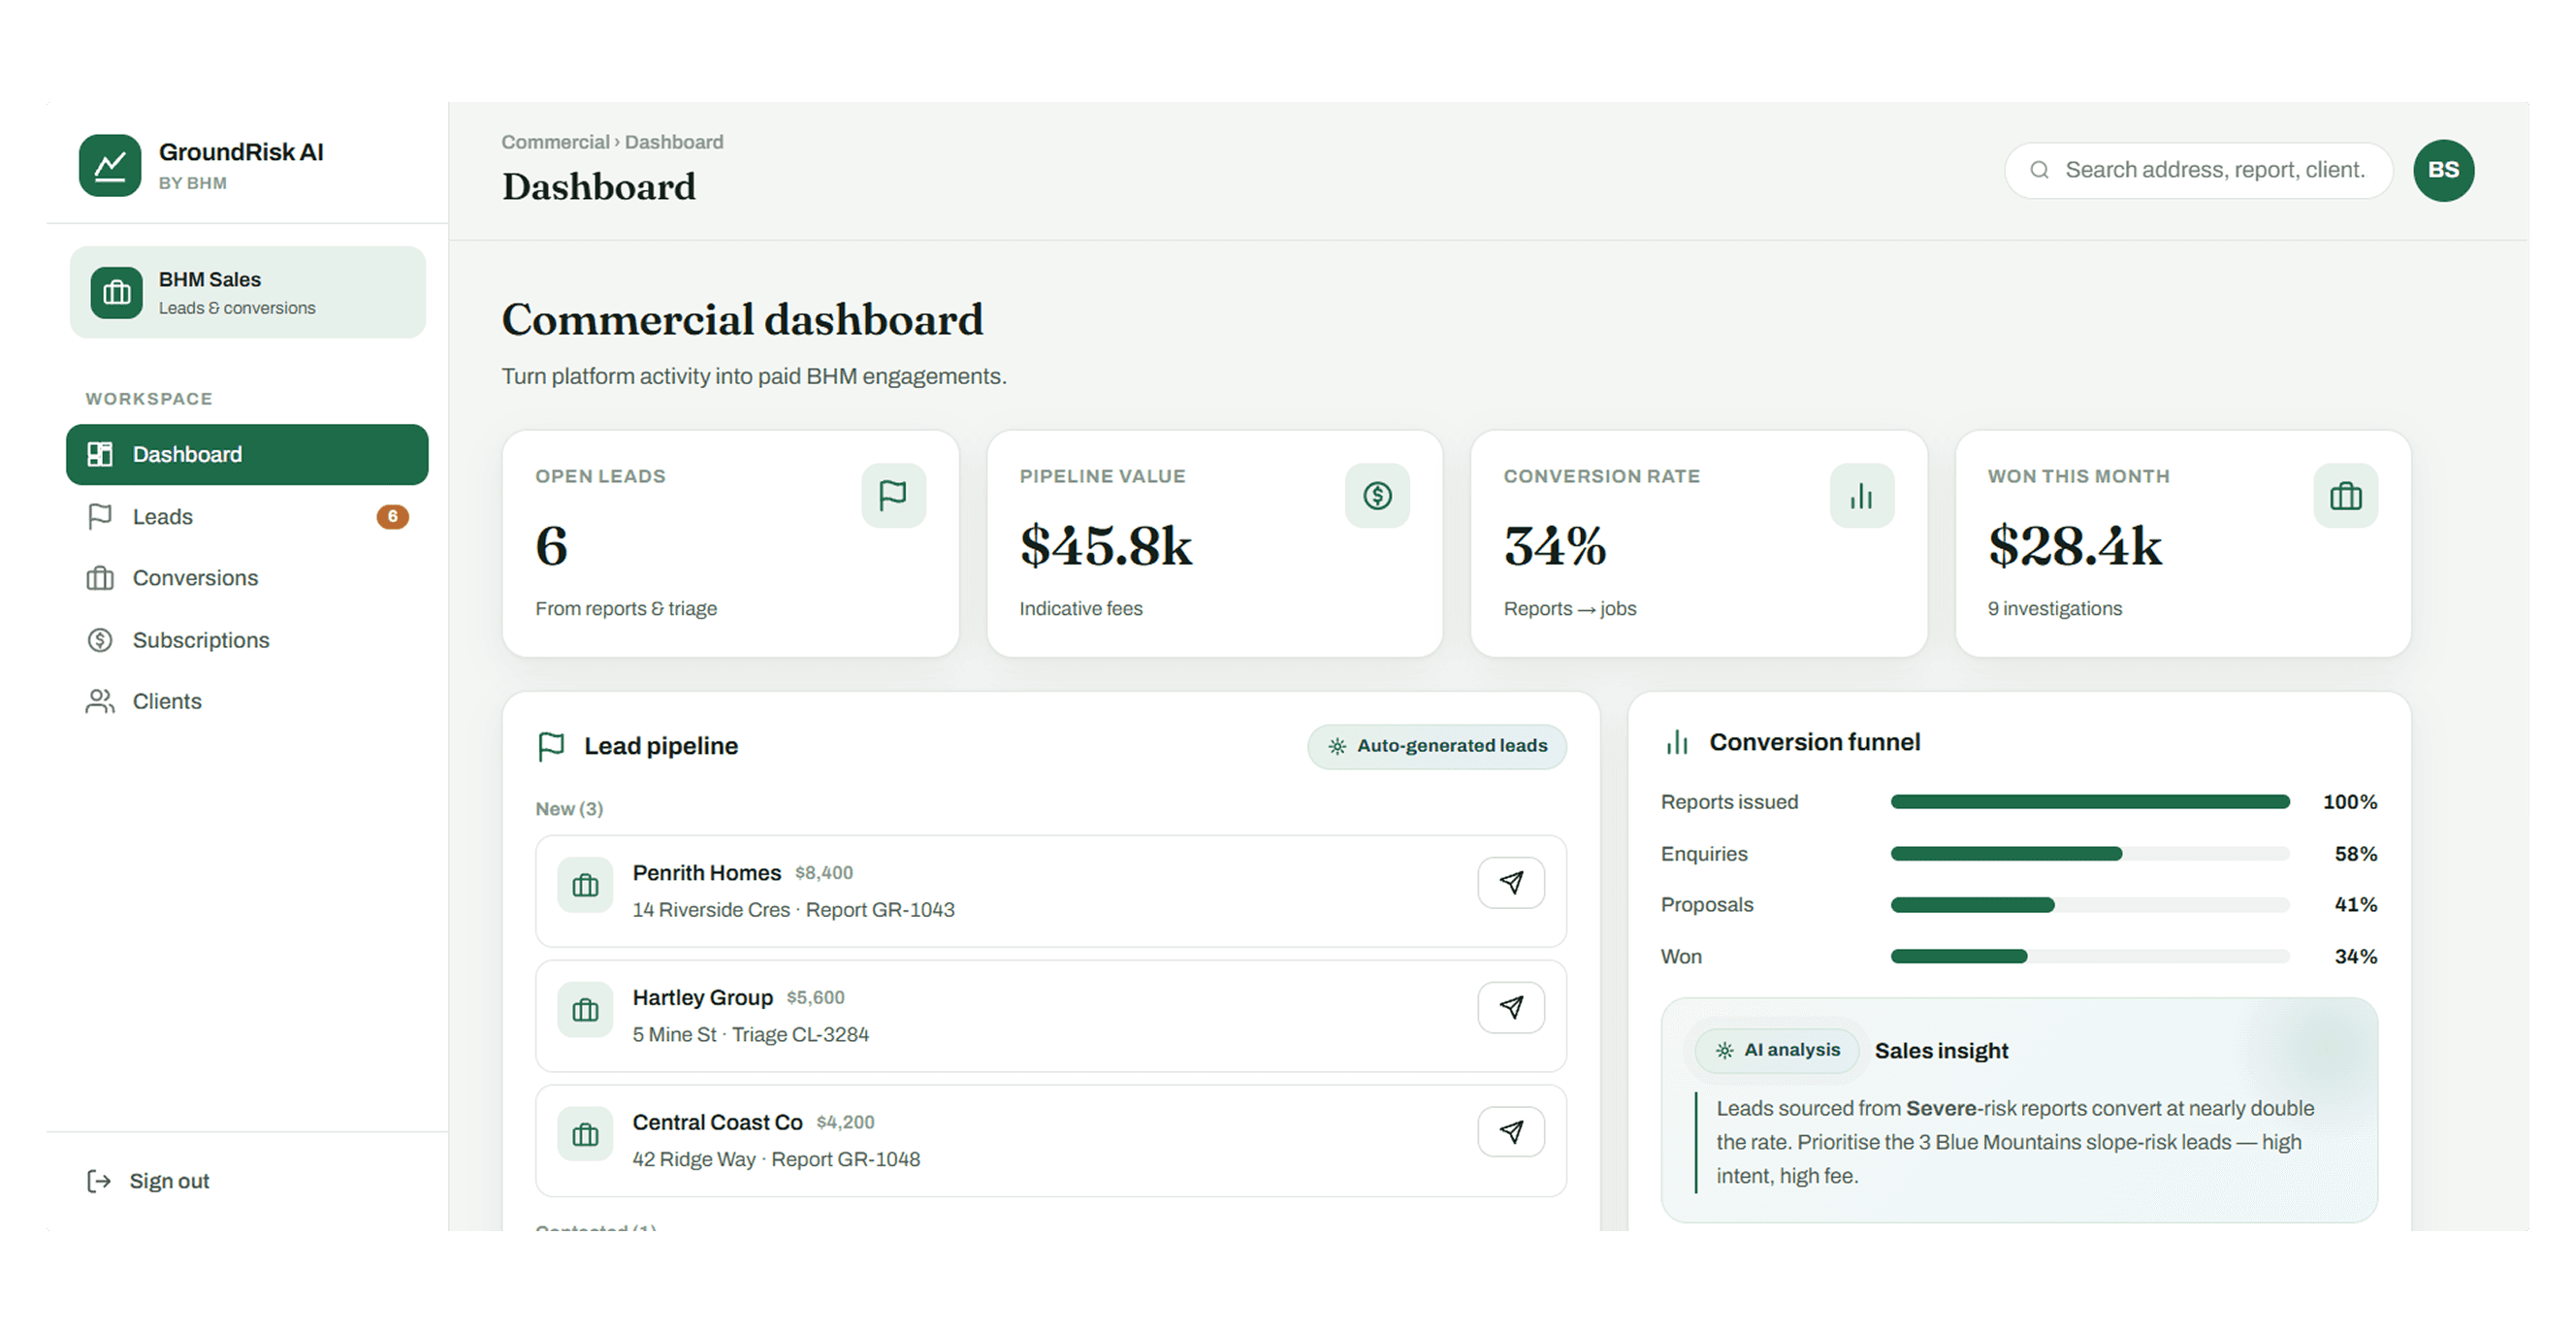Click the 34% conversion rate value
The height and width of the screenshot is (1333, 2576).
coord(1555,546)
